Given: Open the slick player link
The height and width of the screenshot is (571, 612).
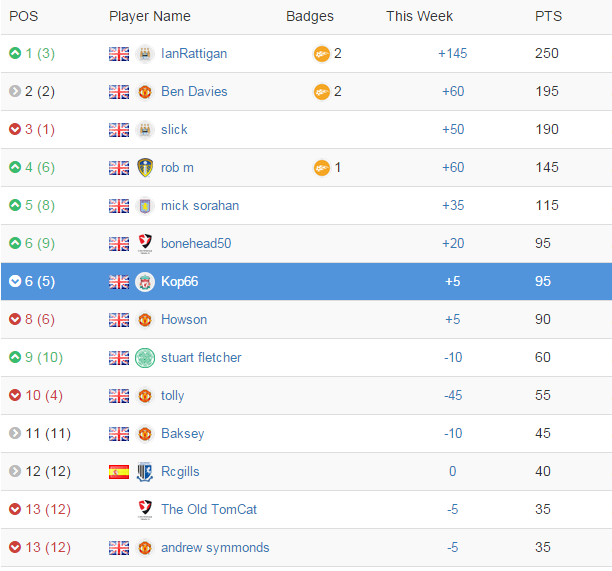Looking at the screenshot, I should (x=174, y=130).
